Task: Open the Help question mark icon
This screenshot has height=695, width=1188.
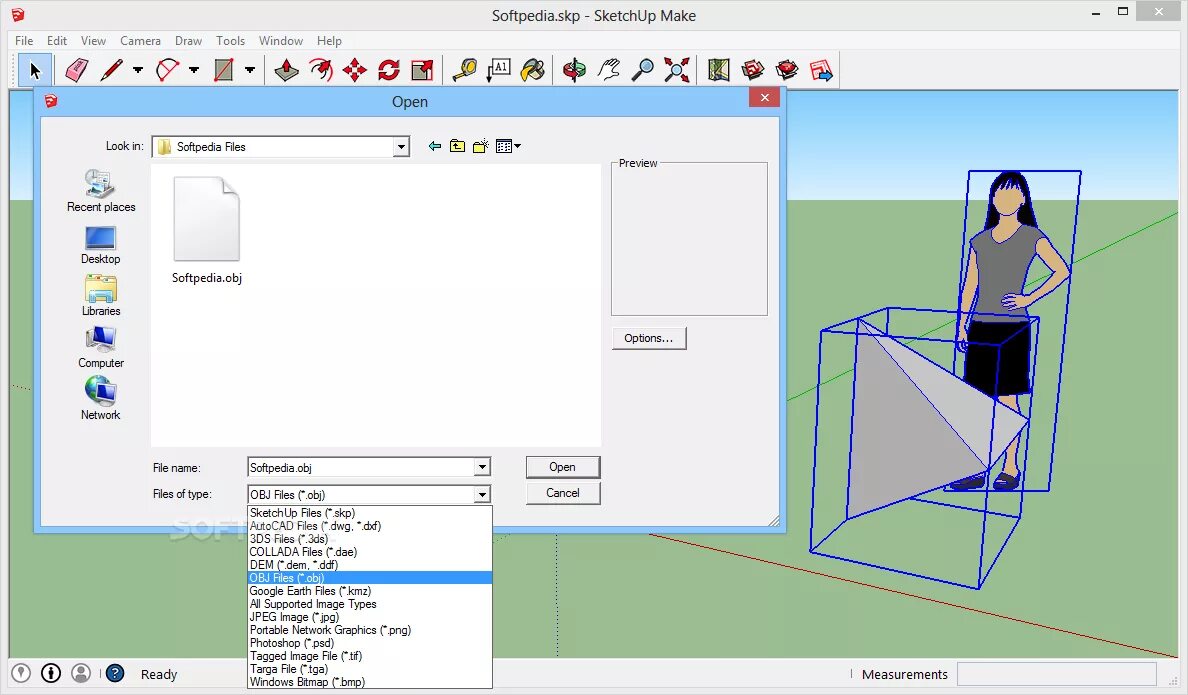Action: [x=115, y=673]
